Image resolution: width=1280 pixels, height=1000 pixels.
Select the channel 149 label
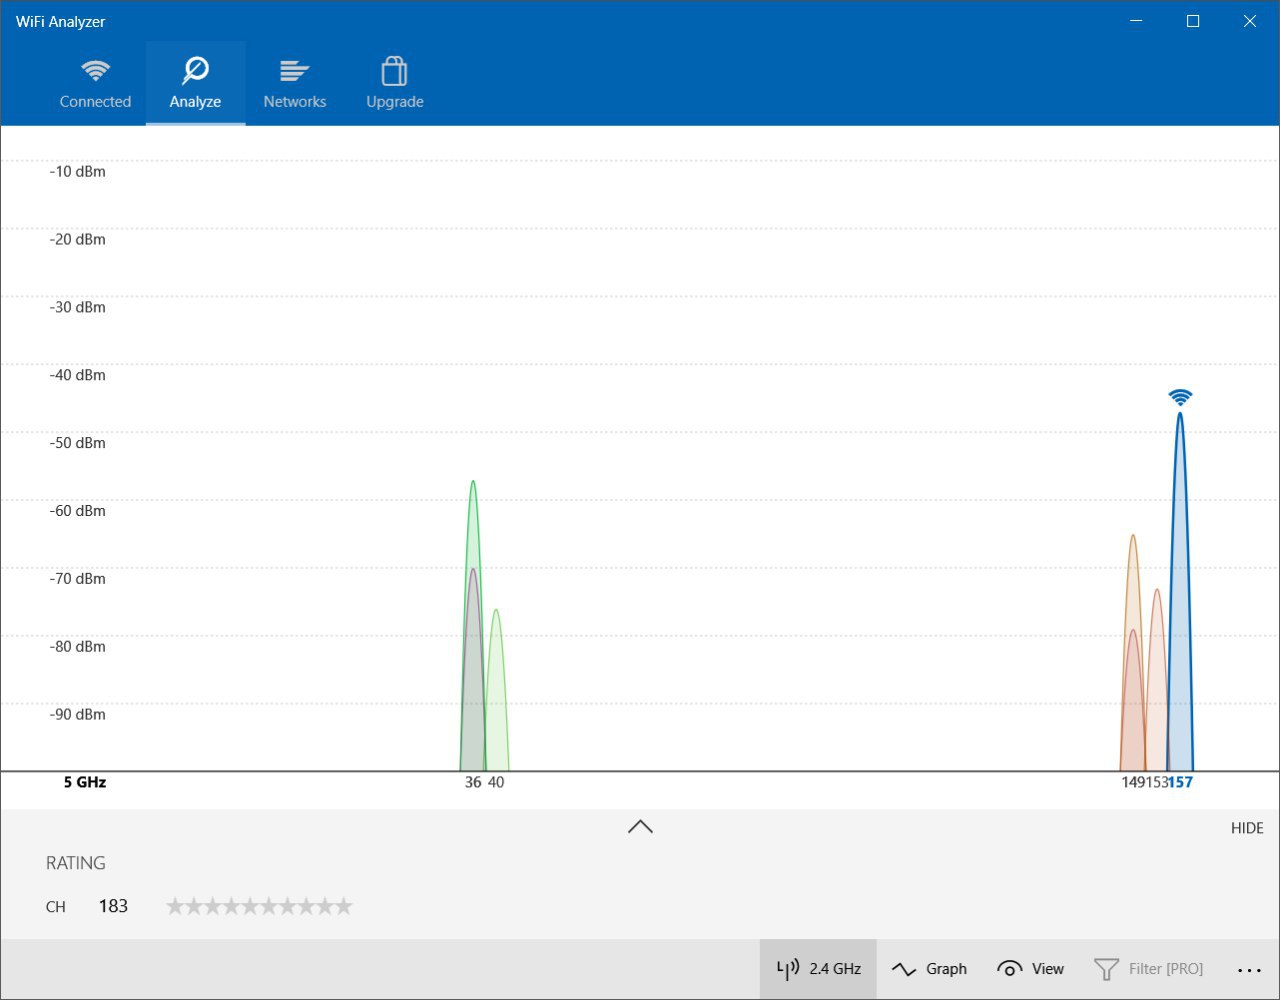pyautogui.click(x=1133, y=782)
